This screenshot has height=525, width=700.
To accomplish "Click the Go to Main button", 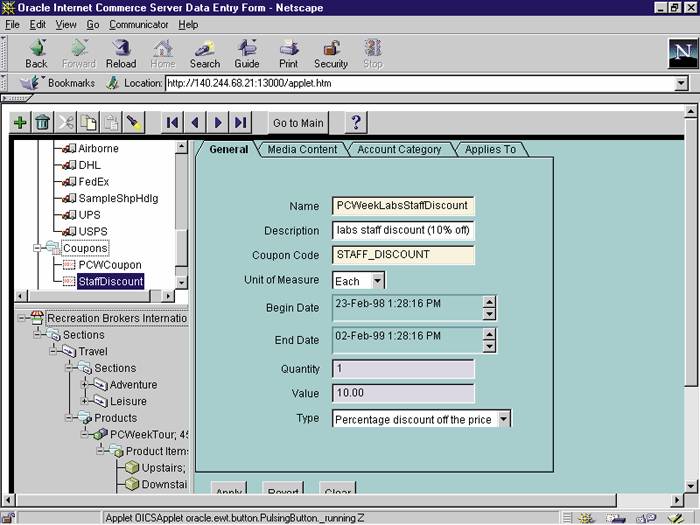I will coord(298,123).
